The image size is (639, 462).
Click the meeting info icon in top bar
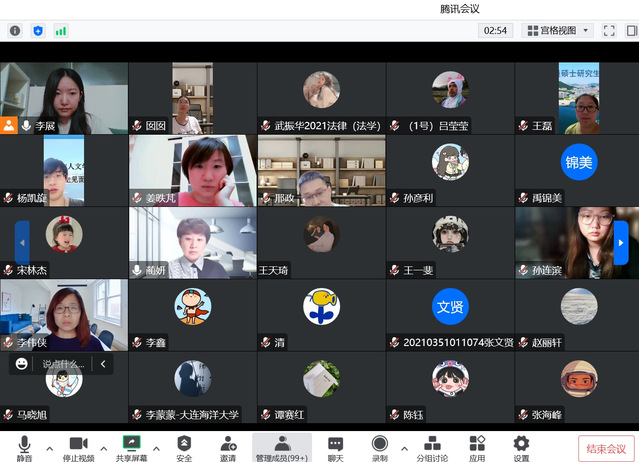point(15,30)
